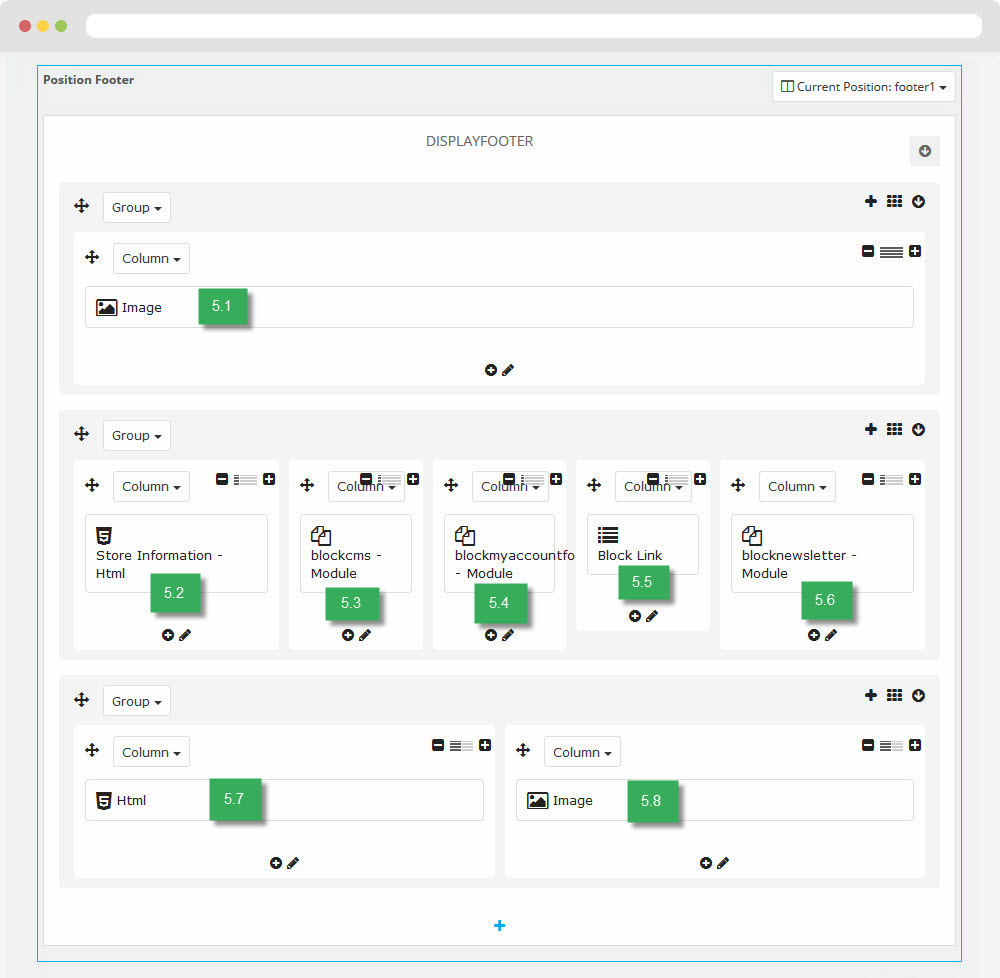Screen dimensions: 1000x978
Task: Open the third Group dropdown
Action: (x=136, y=701)
